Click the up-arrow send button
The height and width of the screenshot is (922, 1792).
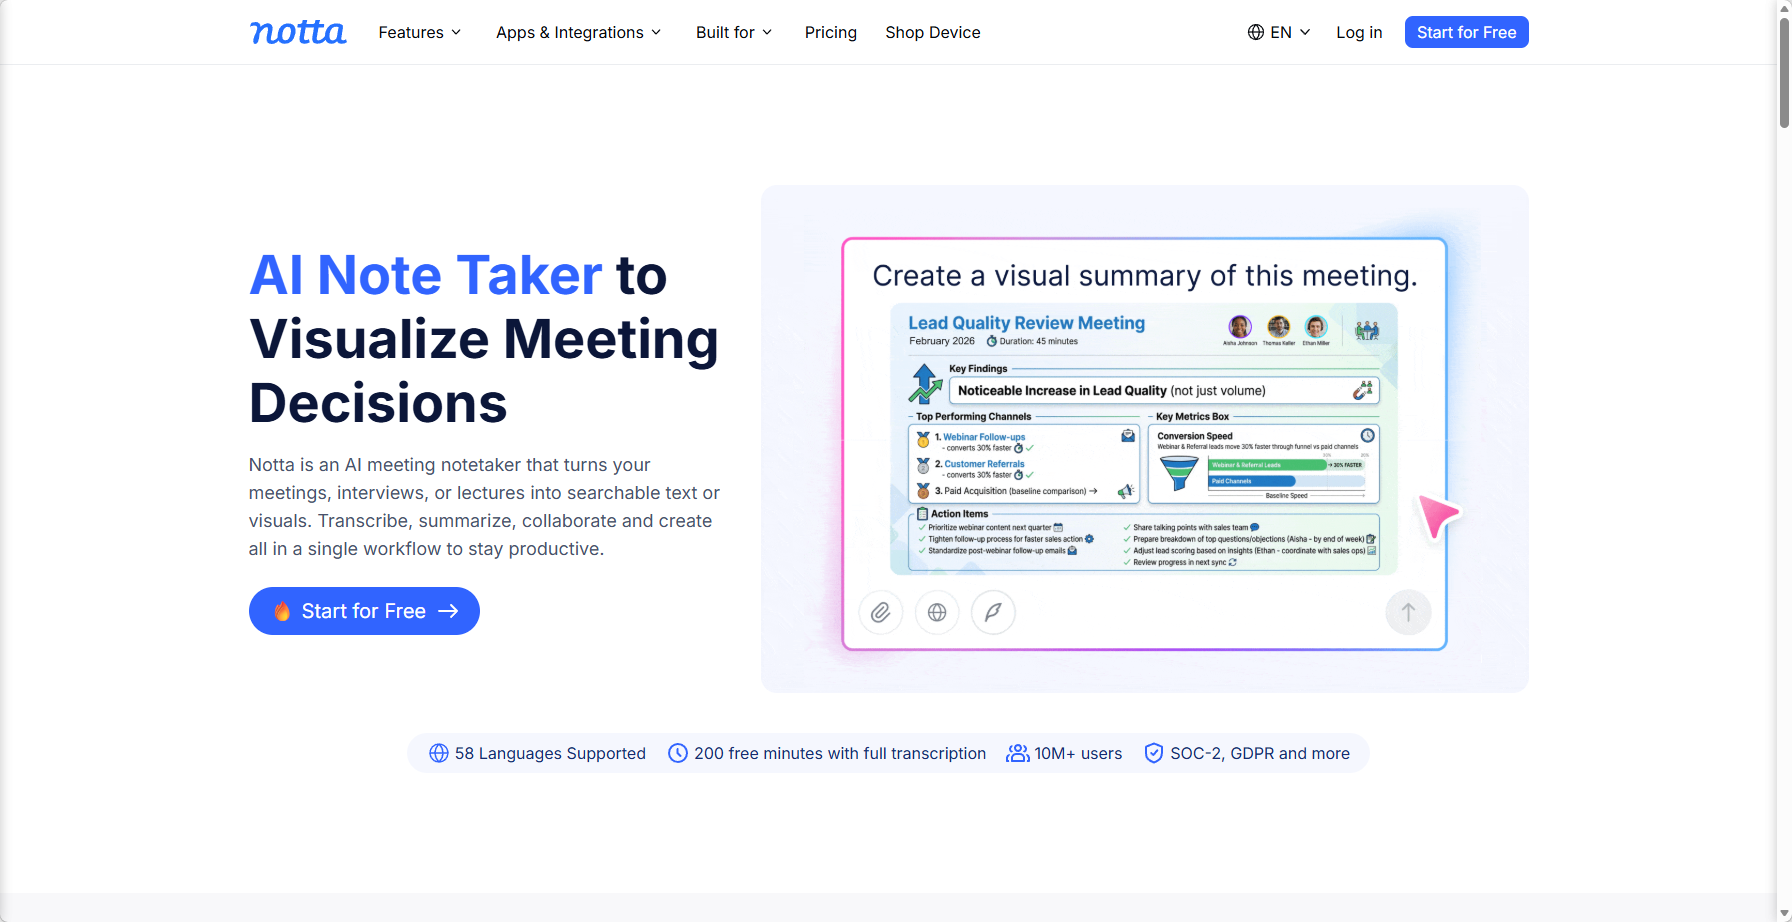1408,612
